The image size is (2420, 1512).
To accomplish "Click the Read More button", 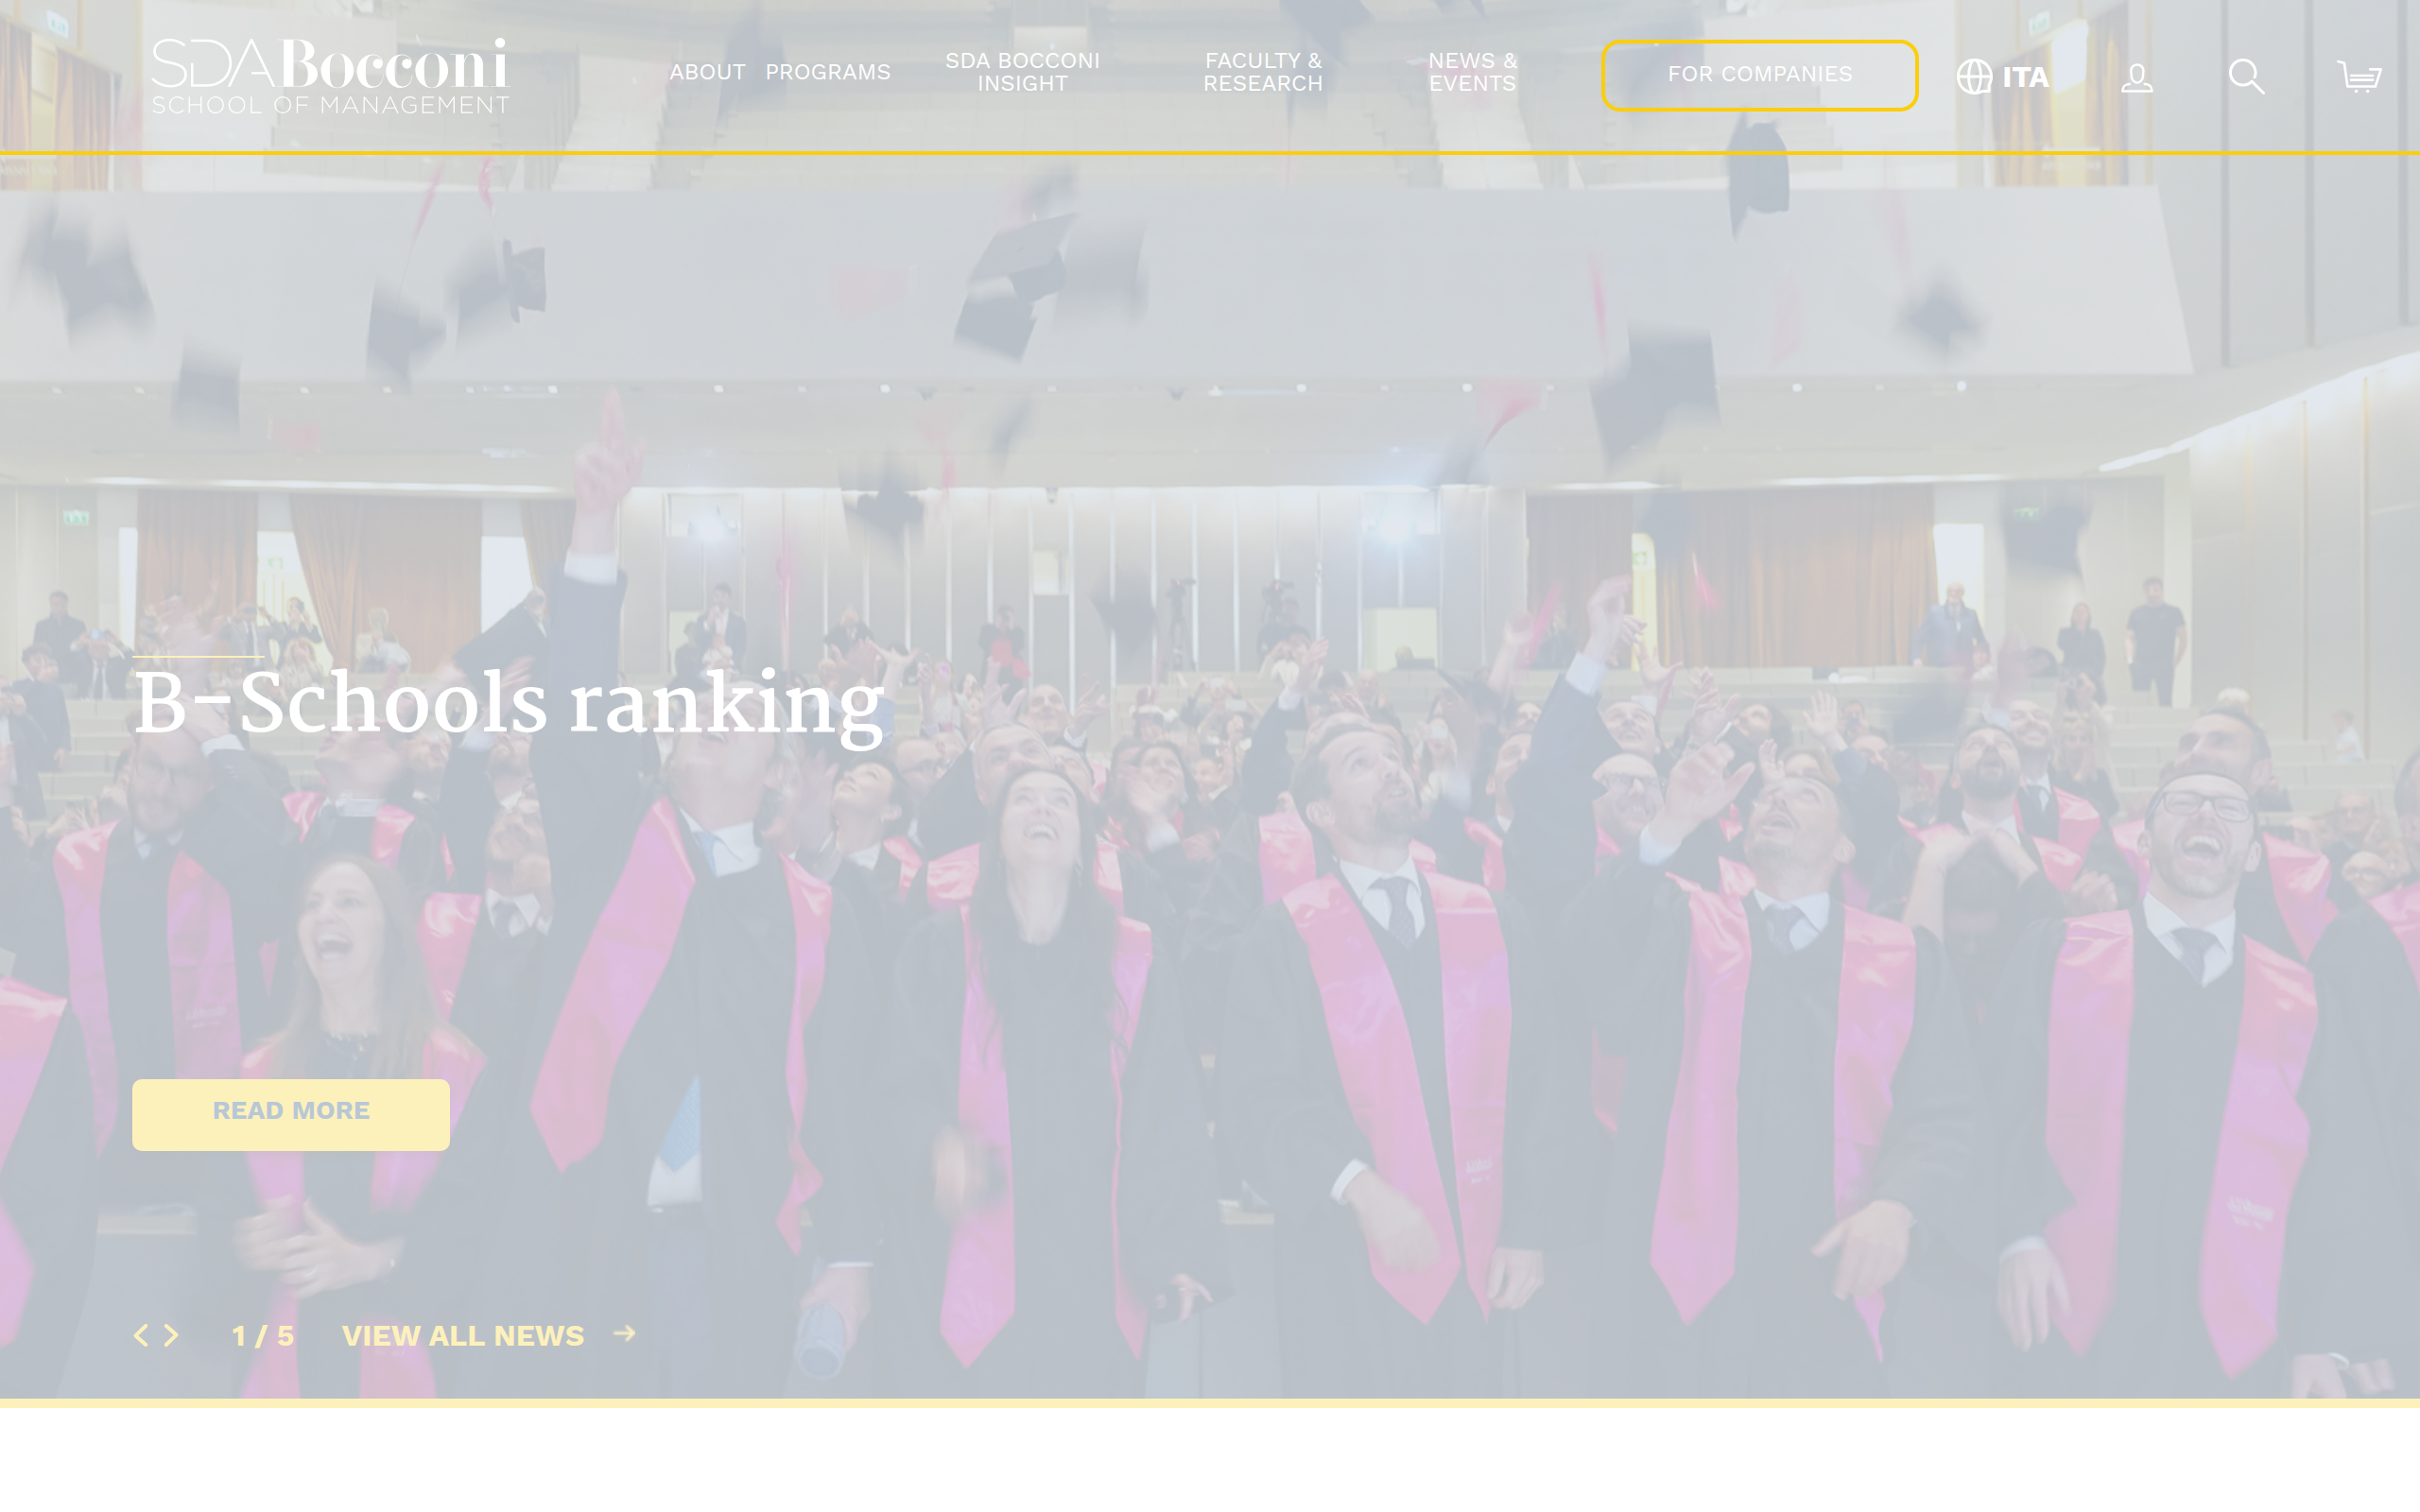I will click(291, 1114).
